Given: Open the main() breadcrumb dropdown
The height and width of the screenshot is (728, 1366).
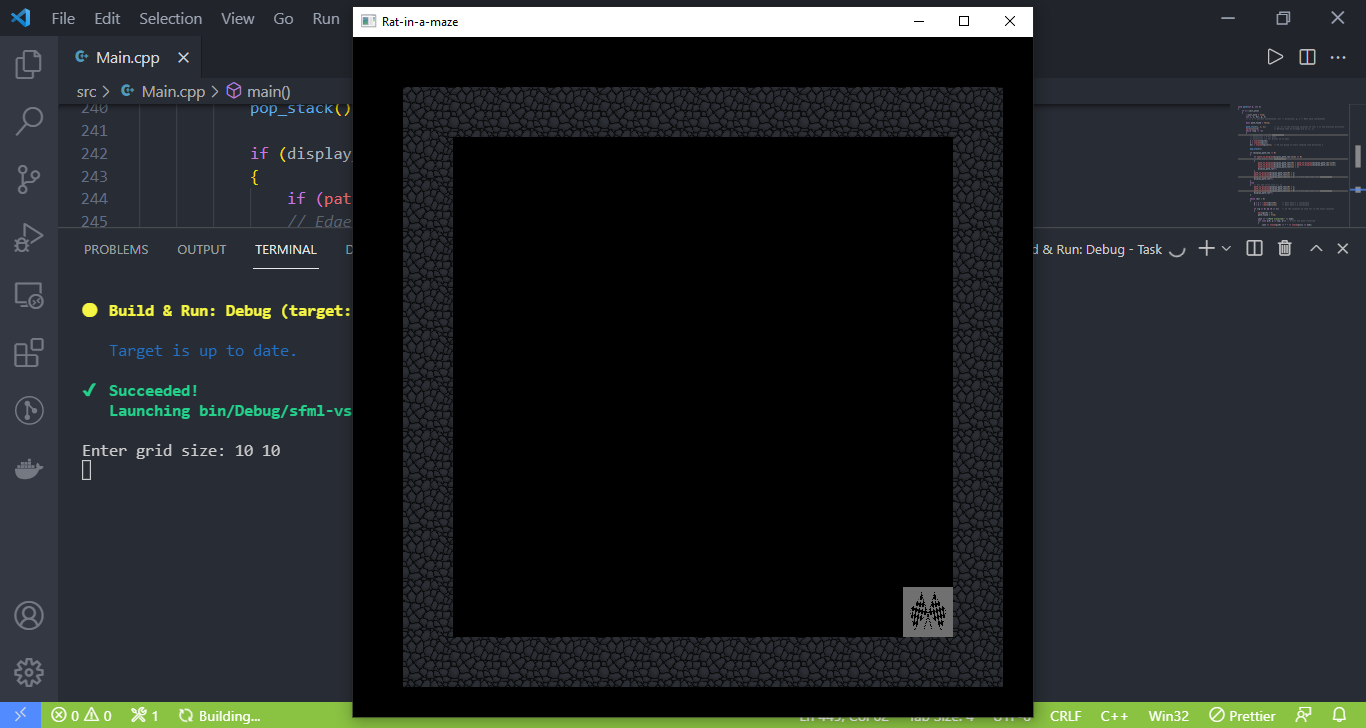Looking at the screenshot, I should 266,90.
